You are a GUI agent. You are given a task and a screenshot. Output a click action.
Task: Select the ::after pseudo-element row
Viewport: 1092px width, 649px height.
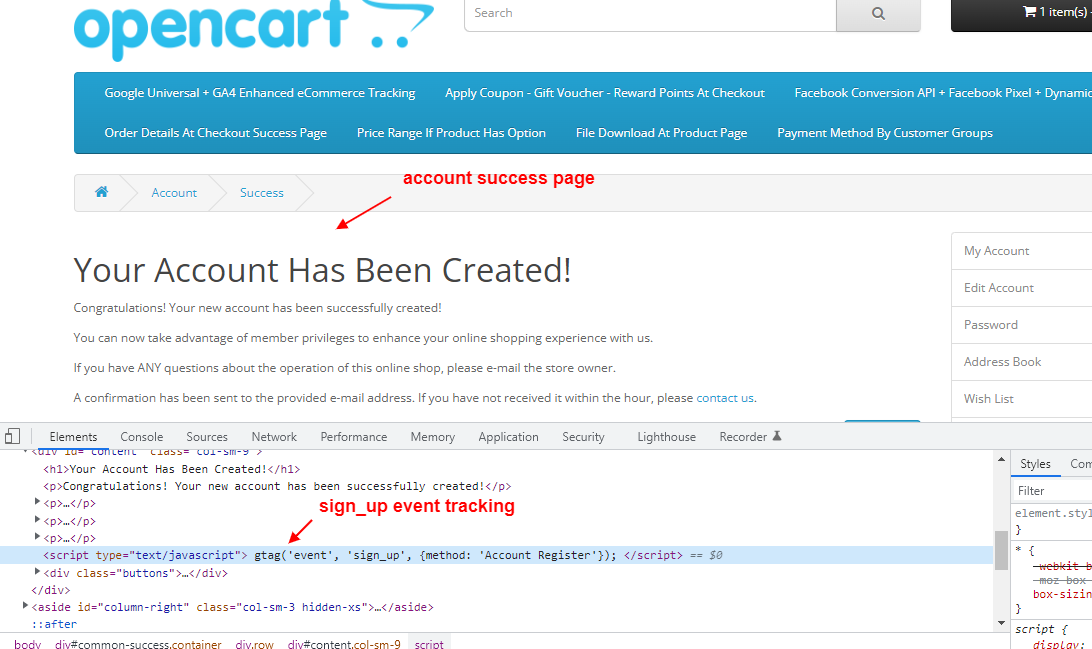[x=54, y=624]
